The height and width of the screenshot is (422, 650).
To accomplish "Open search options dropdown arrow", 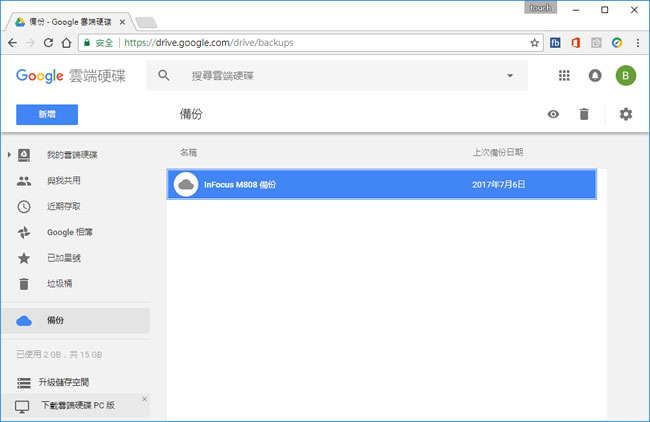I will point(510,75).
